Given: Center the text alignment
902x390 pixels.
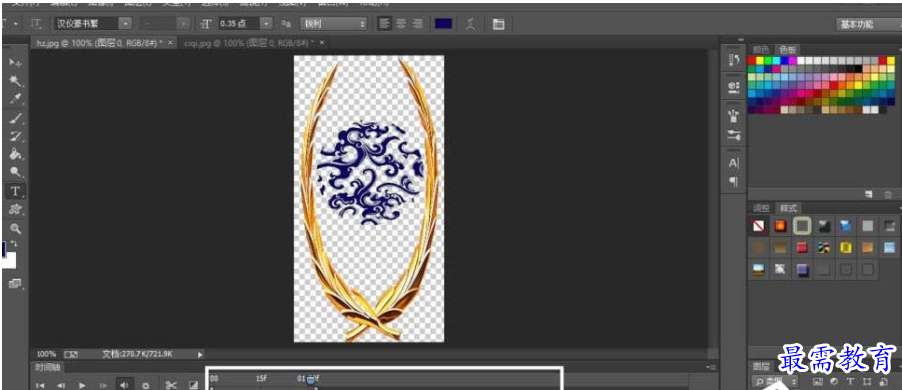Looking at the screenshot, I should tap(401, 24).
